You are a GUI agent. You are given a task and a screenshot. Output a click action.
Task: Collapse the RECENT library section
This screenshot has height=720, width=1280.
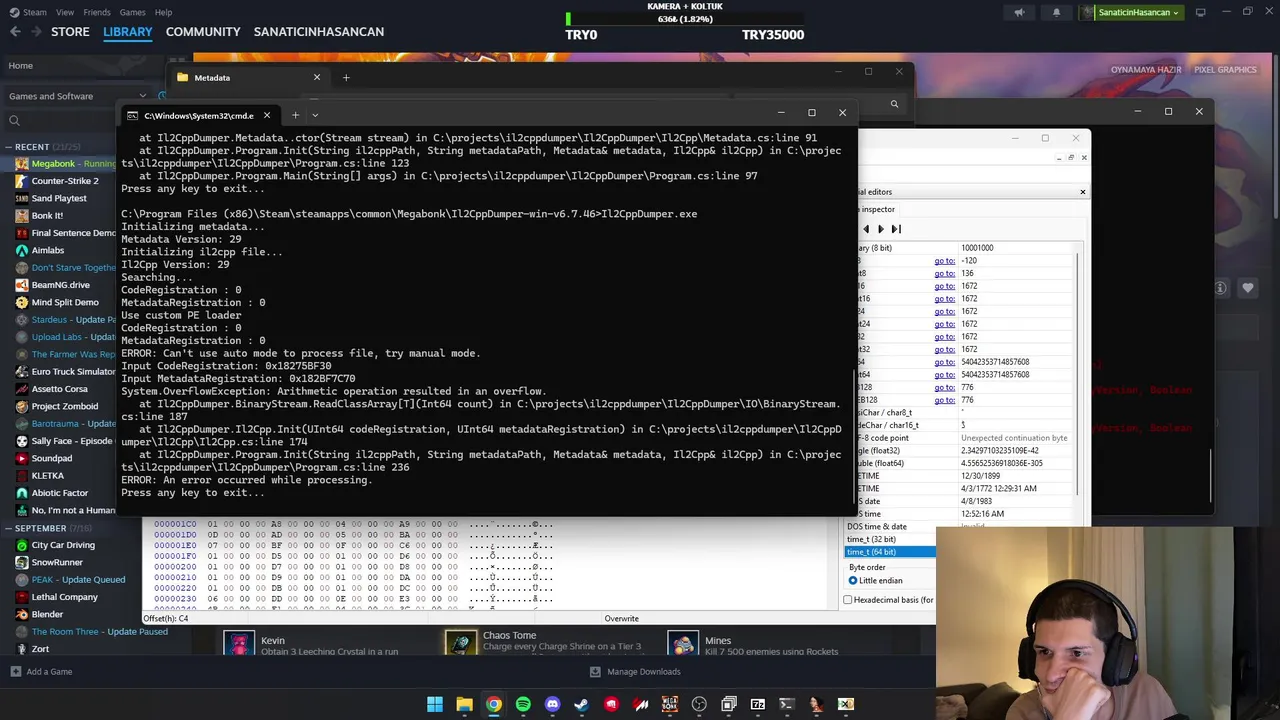[9, 147]
